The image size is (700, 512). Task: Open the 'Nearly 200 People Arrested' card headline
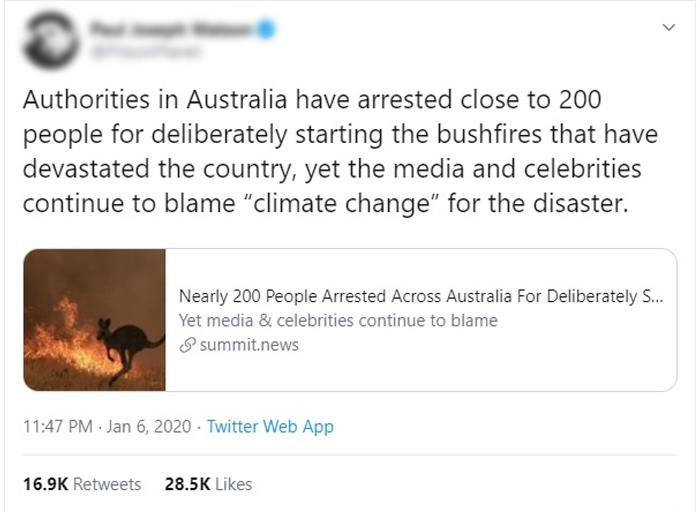coord(421,296)
